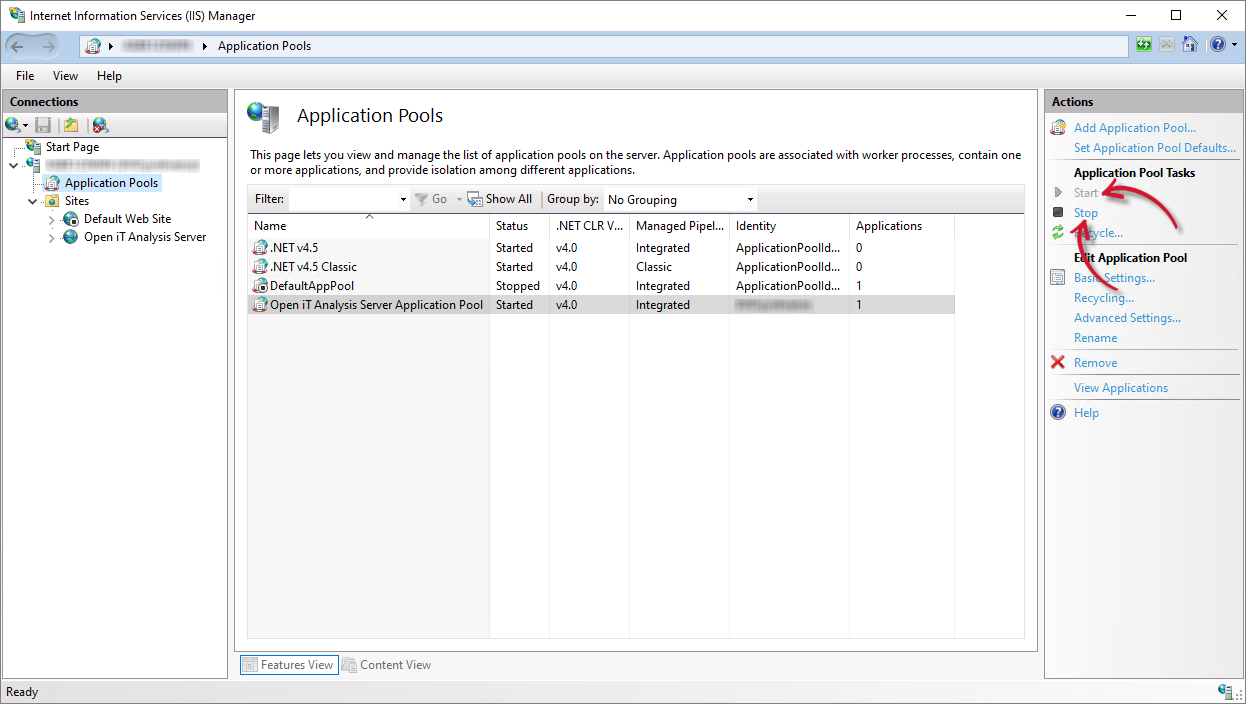Recycle the Open iT application pool
This screenshot has height=704, width=1246.
click(x=1098, y=232)
